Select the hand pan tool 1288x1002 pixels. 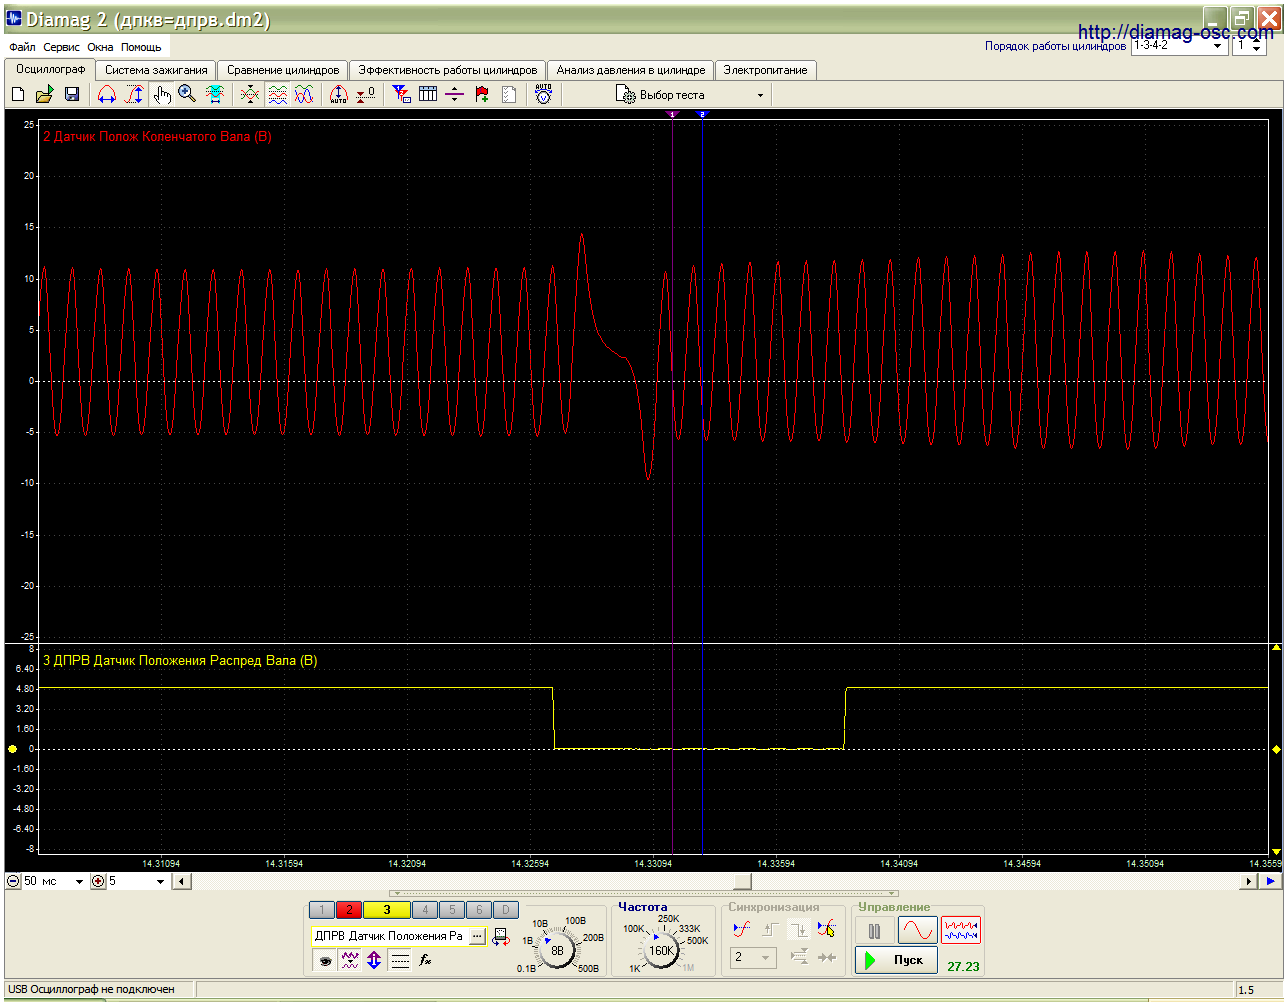(162, 94)
